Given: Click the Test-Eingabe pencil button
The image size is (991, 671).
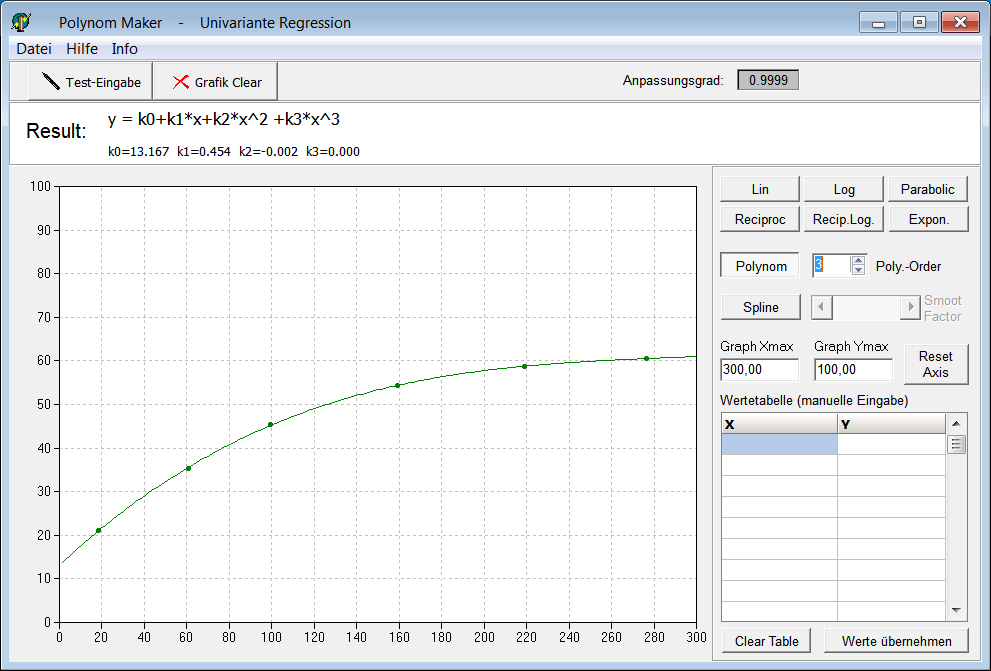Looking at the screenshot, I should (x=91, y=82).
